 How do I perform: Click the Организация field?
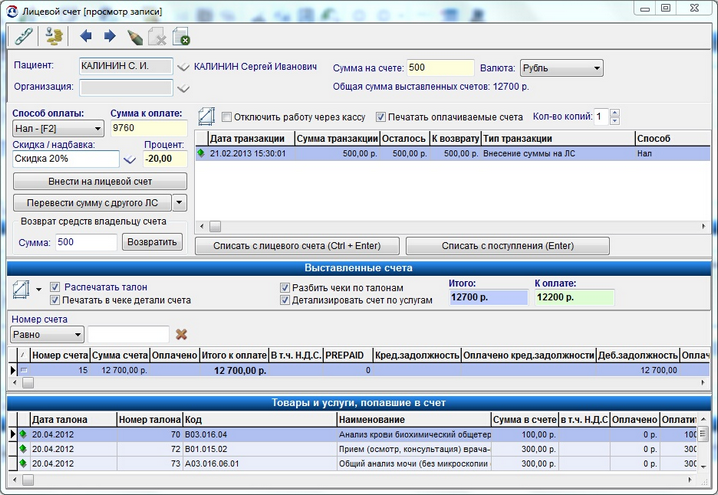(126, 87)
